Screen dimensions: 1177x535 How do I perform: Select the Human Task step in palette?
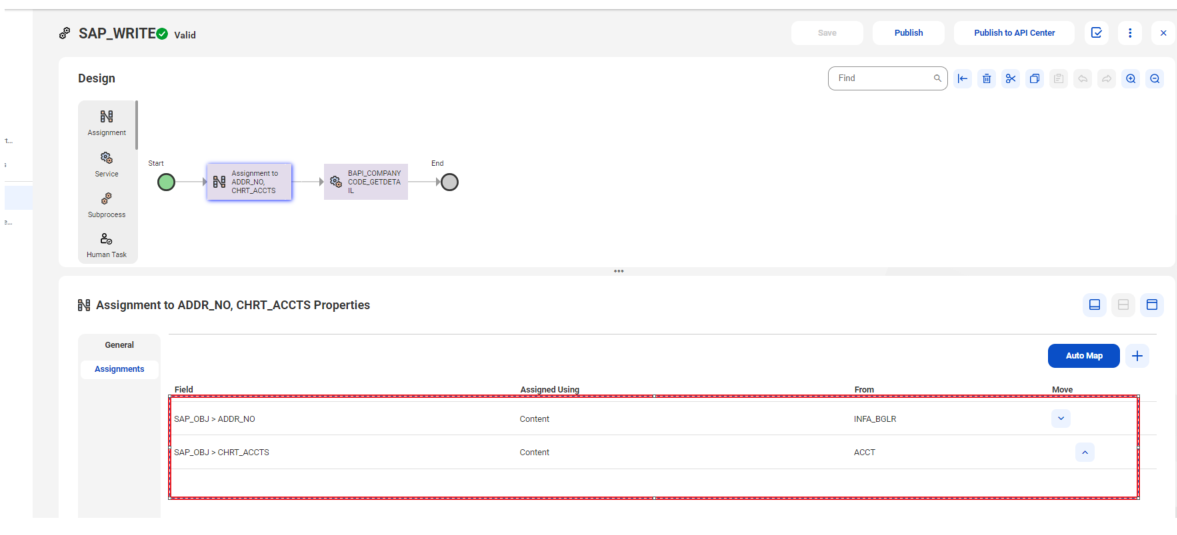tap(107, 245)
